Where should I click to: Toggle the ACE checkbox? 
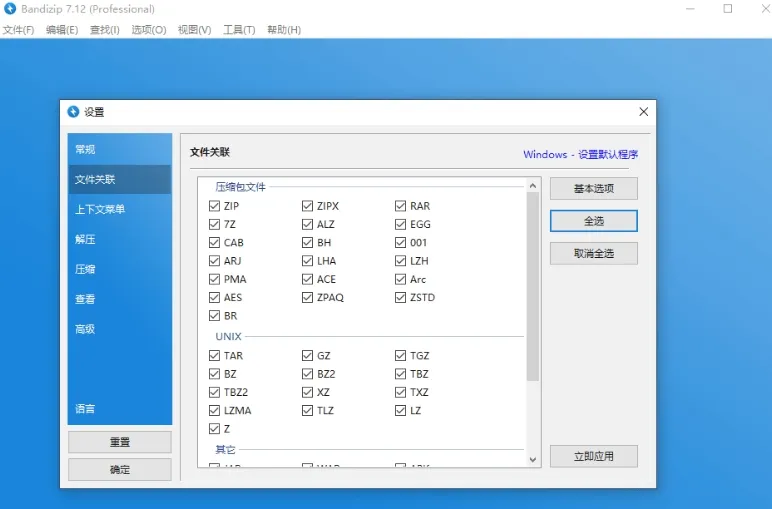click(x=307, y=279)
